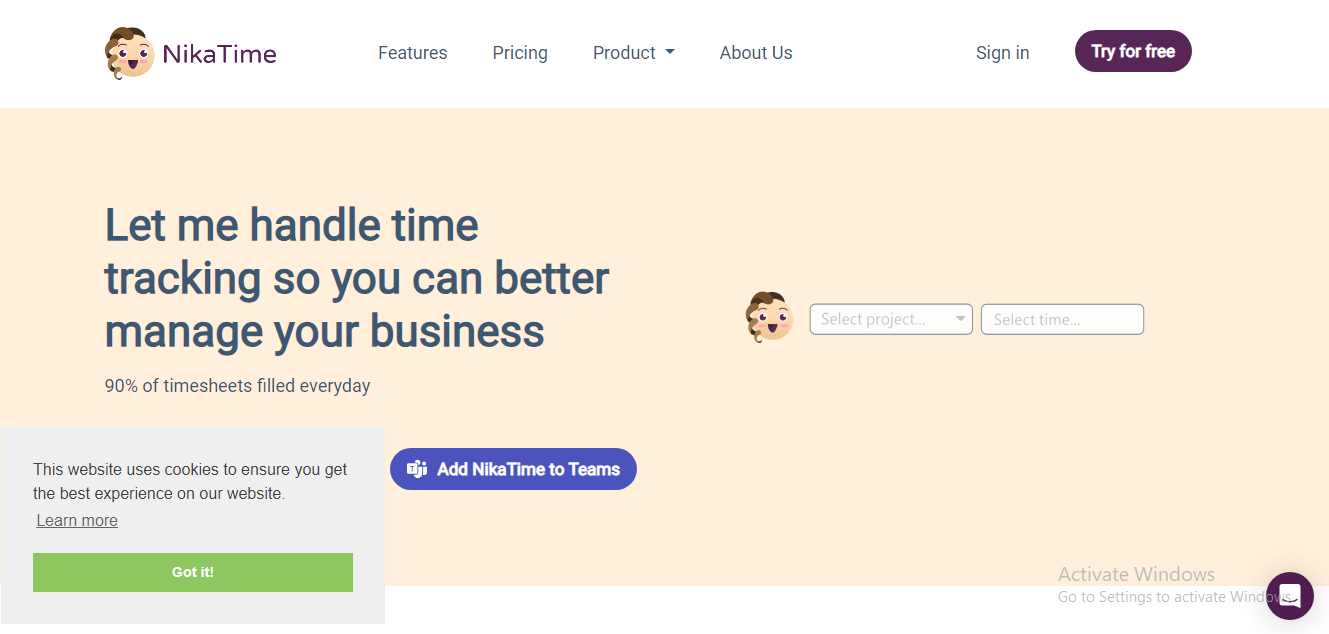Image resolution: width=1329 pixels, height=634 pixels.
Task: Focus the Select time field
Action: [1062, 319]
